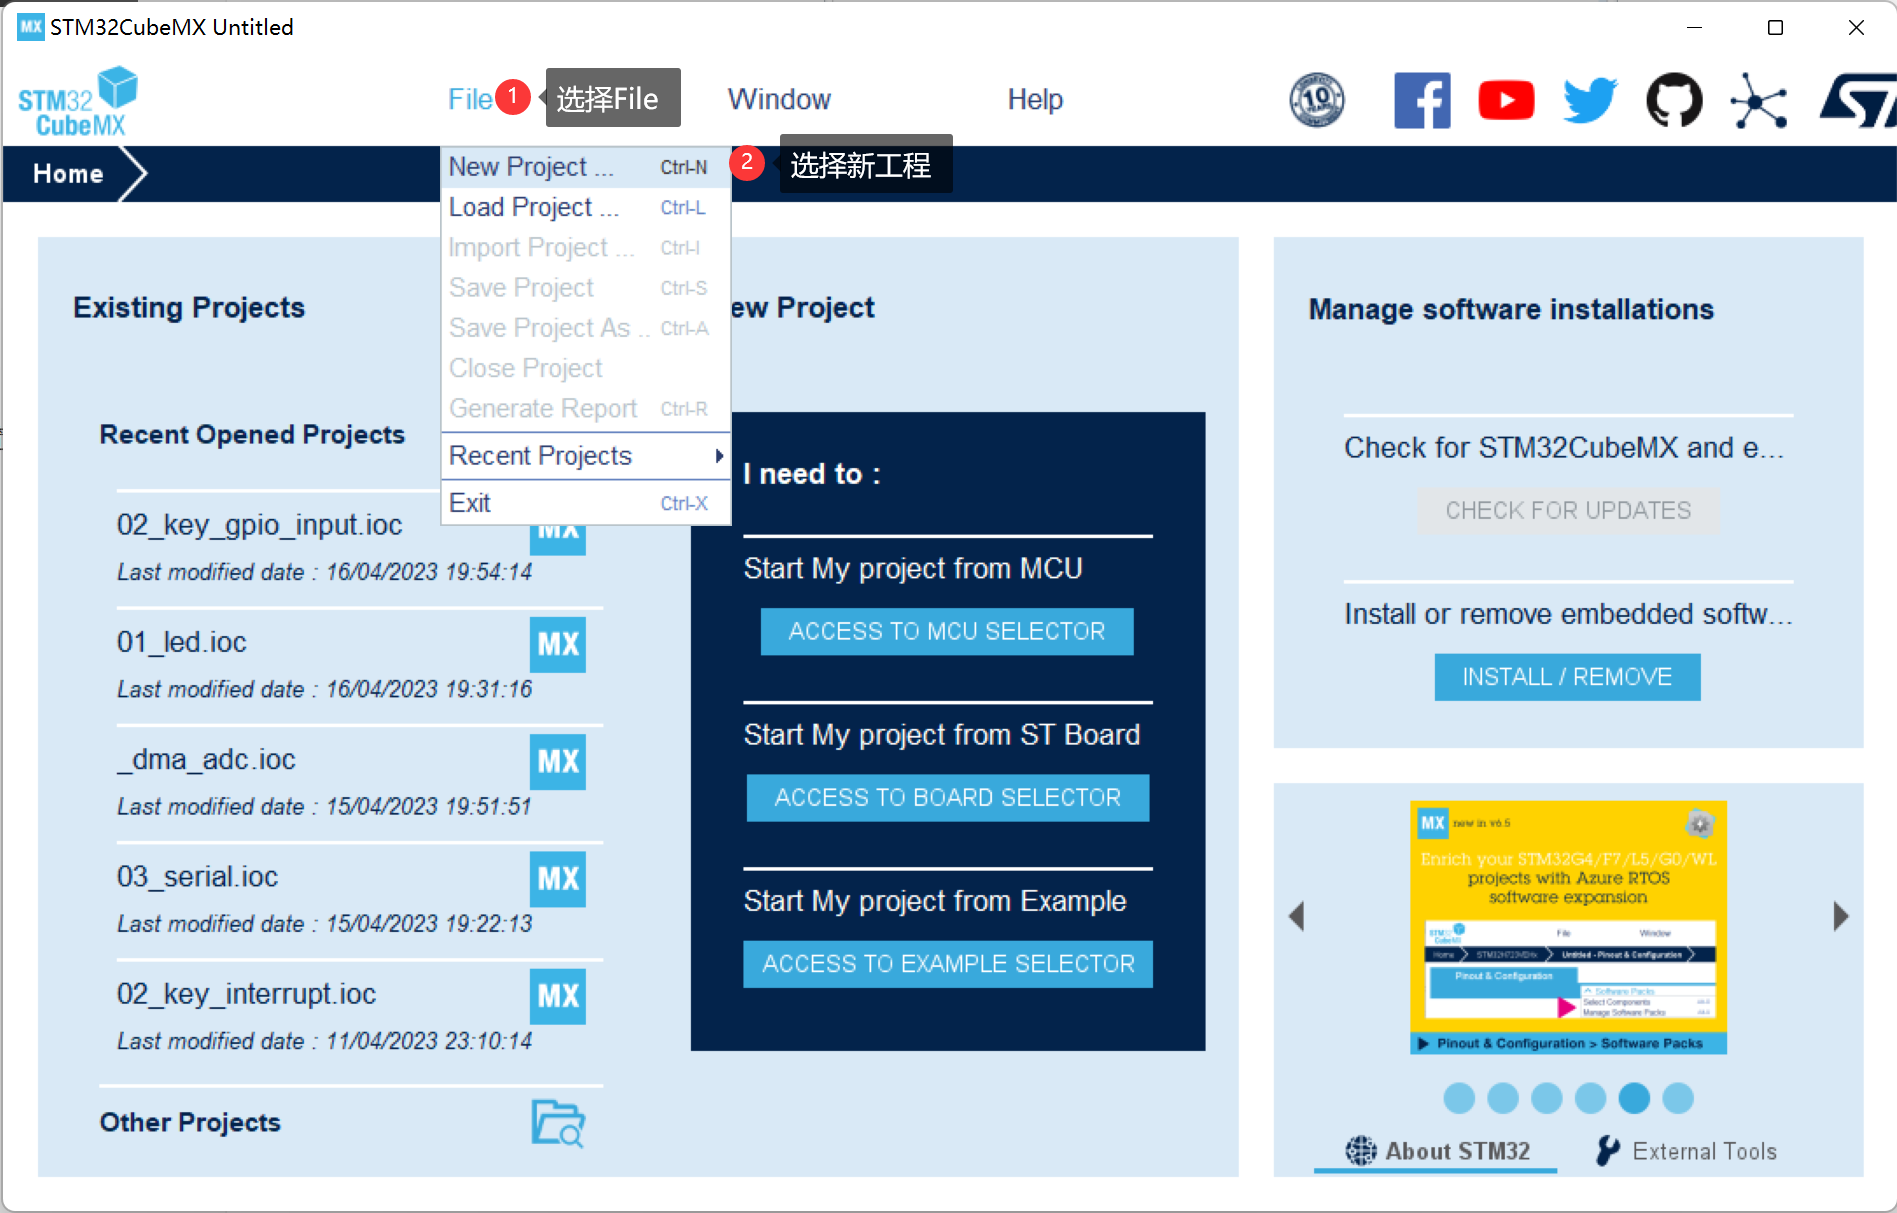
Task: Click the ST community network icon
Action: [1758, 101]
